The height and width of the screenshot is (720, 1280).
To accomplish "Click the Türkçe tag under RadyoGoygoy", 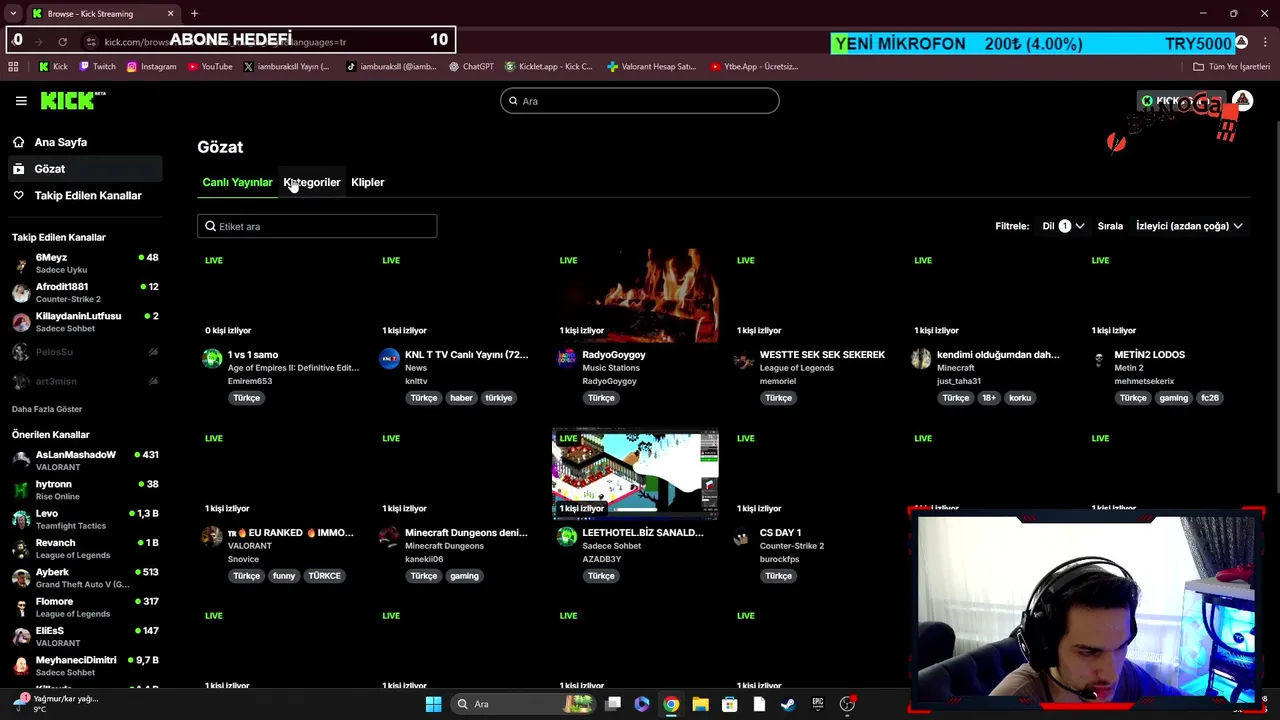I will point(601,398).
